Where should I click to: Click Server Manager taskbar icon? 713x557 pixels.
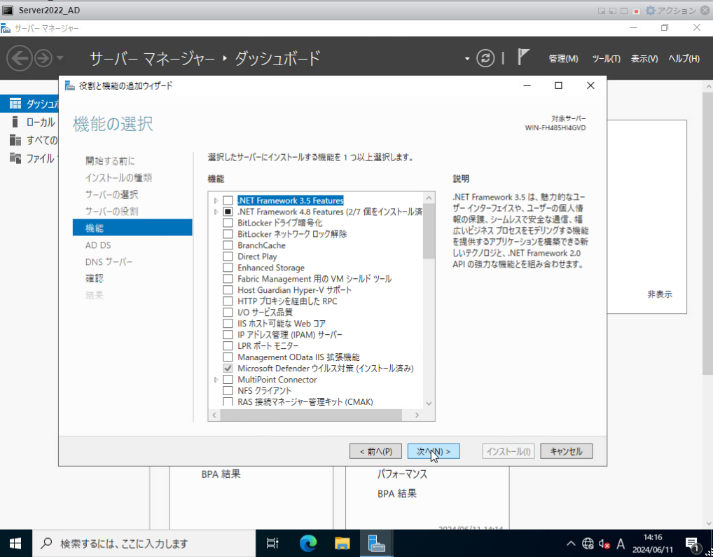pos(377,543)
